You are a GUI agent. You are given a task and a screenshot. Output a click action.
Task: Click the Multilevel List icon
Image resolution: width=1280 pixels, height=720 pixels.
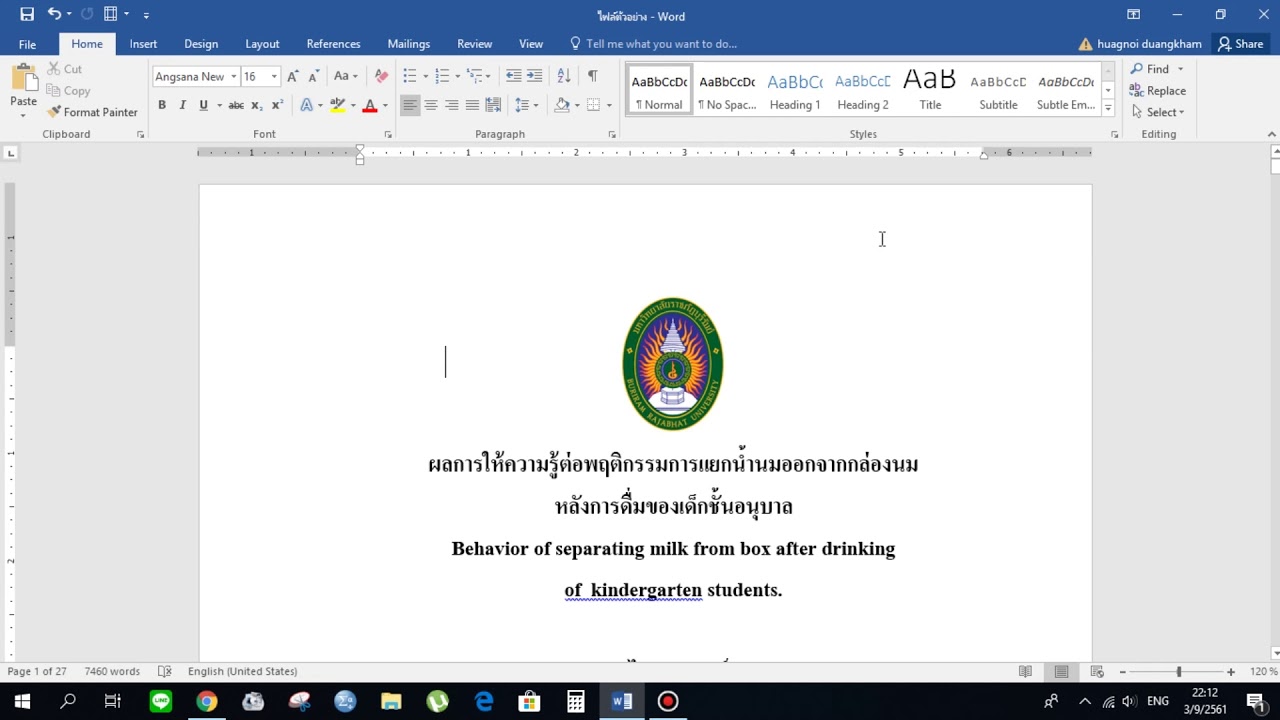[x=475, y=76]
